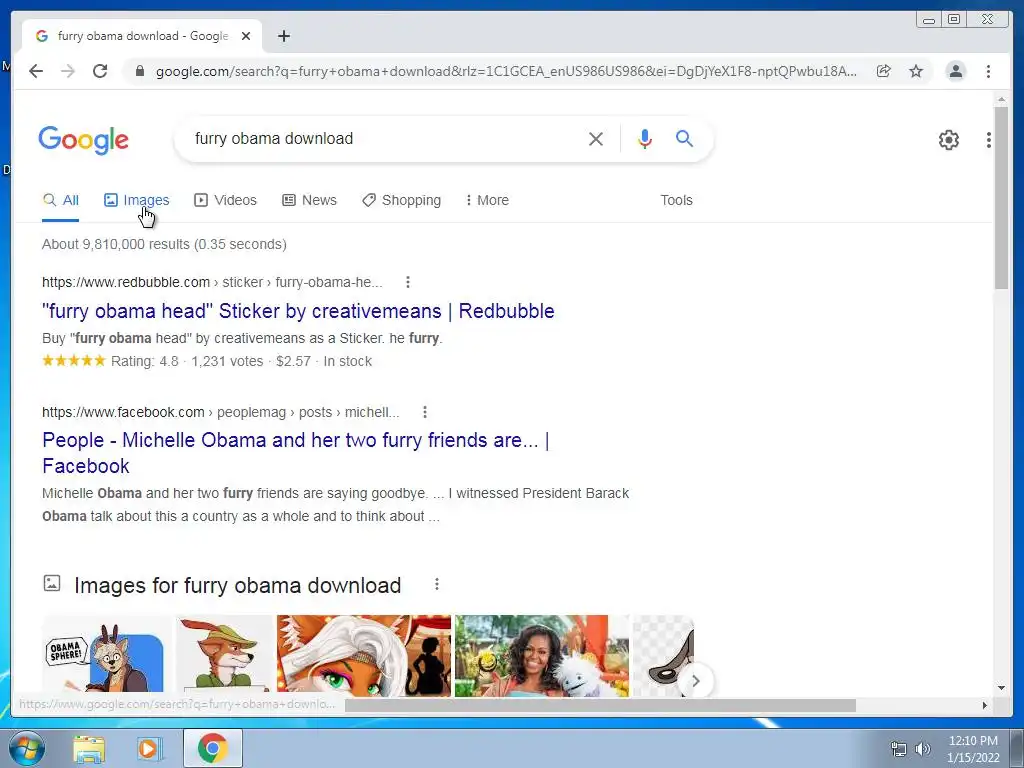Image resolution: width=1024 pixels, height=768 pixels.
Task: Click the vertical scrollbar up arrow
Action: (x=1001, y=99)
